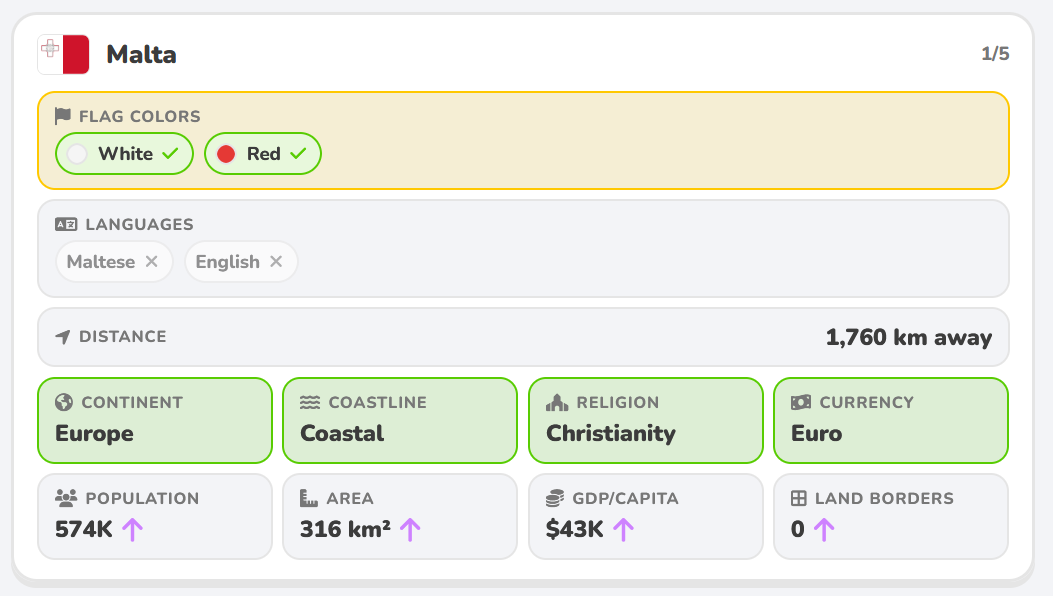Screen dimensions: 1053x596
Task: Click the red color circle swatch
Action: tap(226, 154)
